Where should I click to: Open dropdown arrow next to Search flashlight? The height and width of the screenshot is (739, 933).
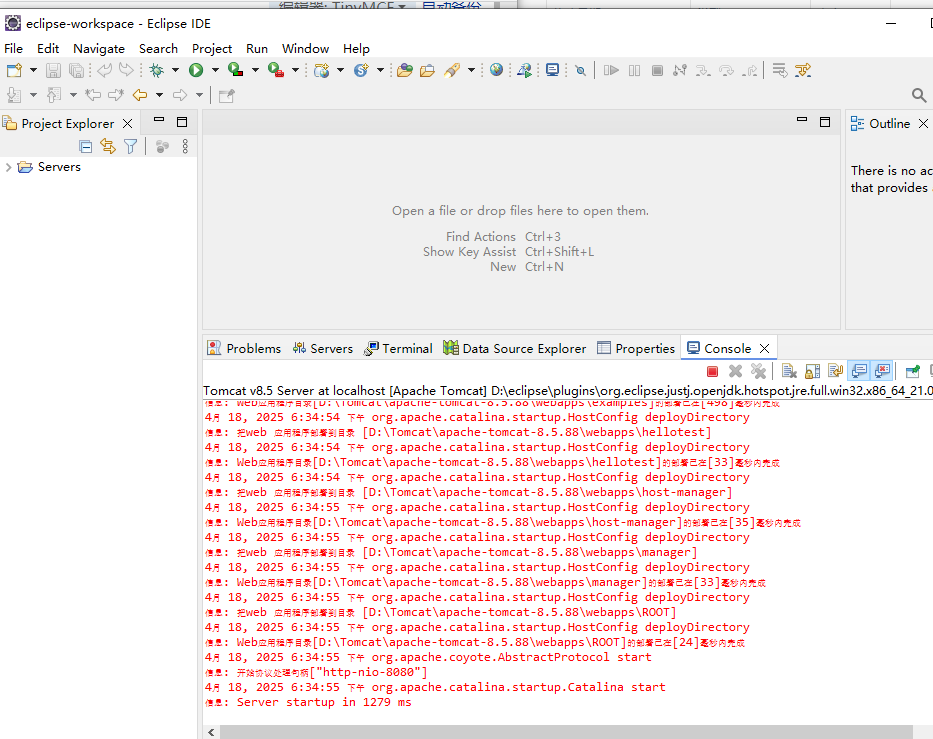click(471, 70)
